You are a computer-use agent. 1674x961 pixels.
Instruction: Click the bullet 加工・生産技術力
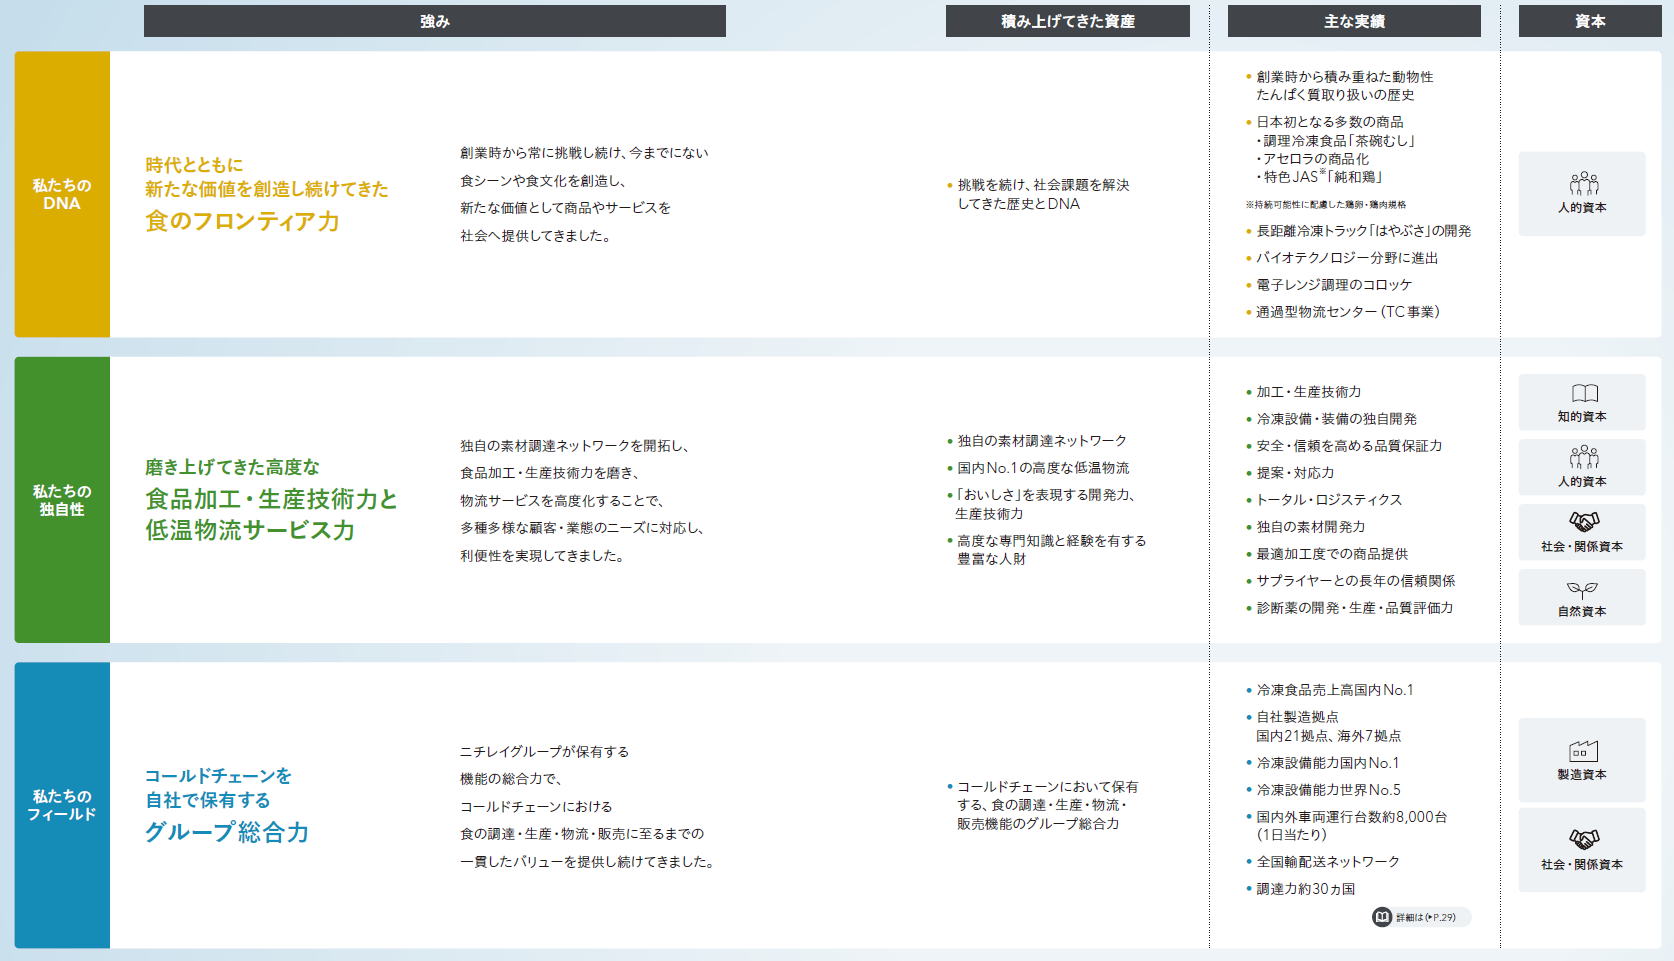pos(1303,392)
